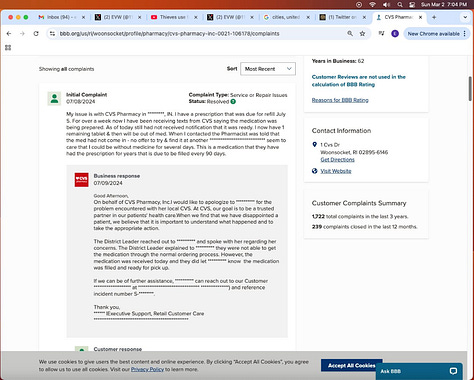Close the CVS Pharmacy tab
The width and height of the screenshot is (474, 380).
click(x=421, y=17)
